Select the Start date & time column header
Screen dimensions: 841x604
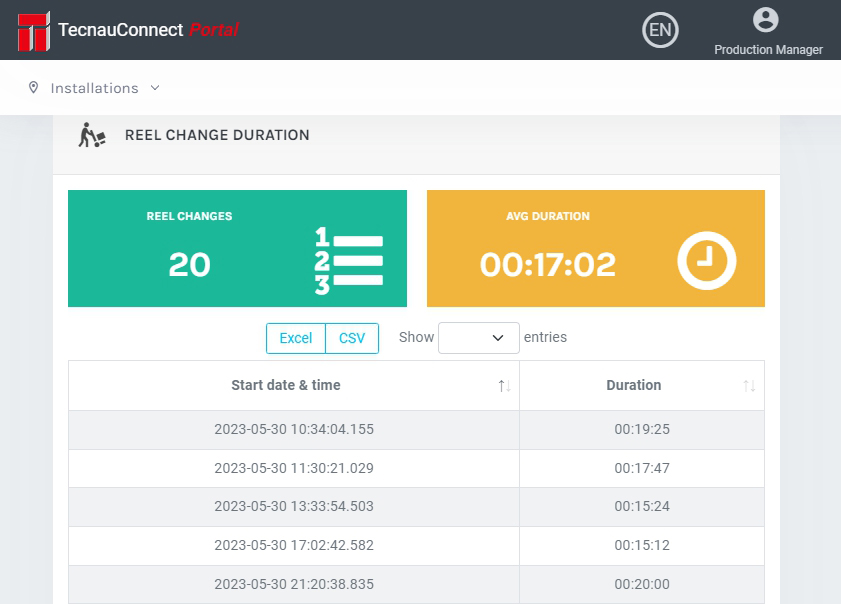click(286, 385)
